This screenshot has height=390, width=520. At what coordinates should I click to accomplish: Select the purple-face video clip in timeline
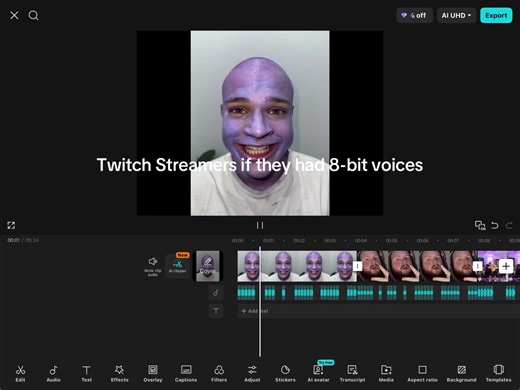(x=297, y=266)
